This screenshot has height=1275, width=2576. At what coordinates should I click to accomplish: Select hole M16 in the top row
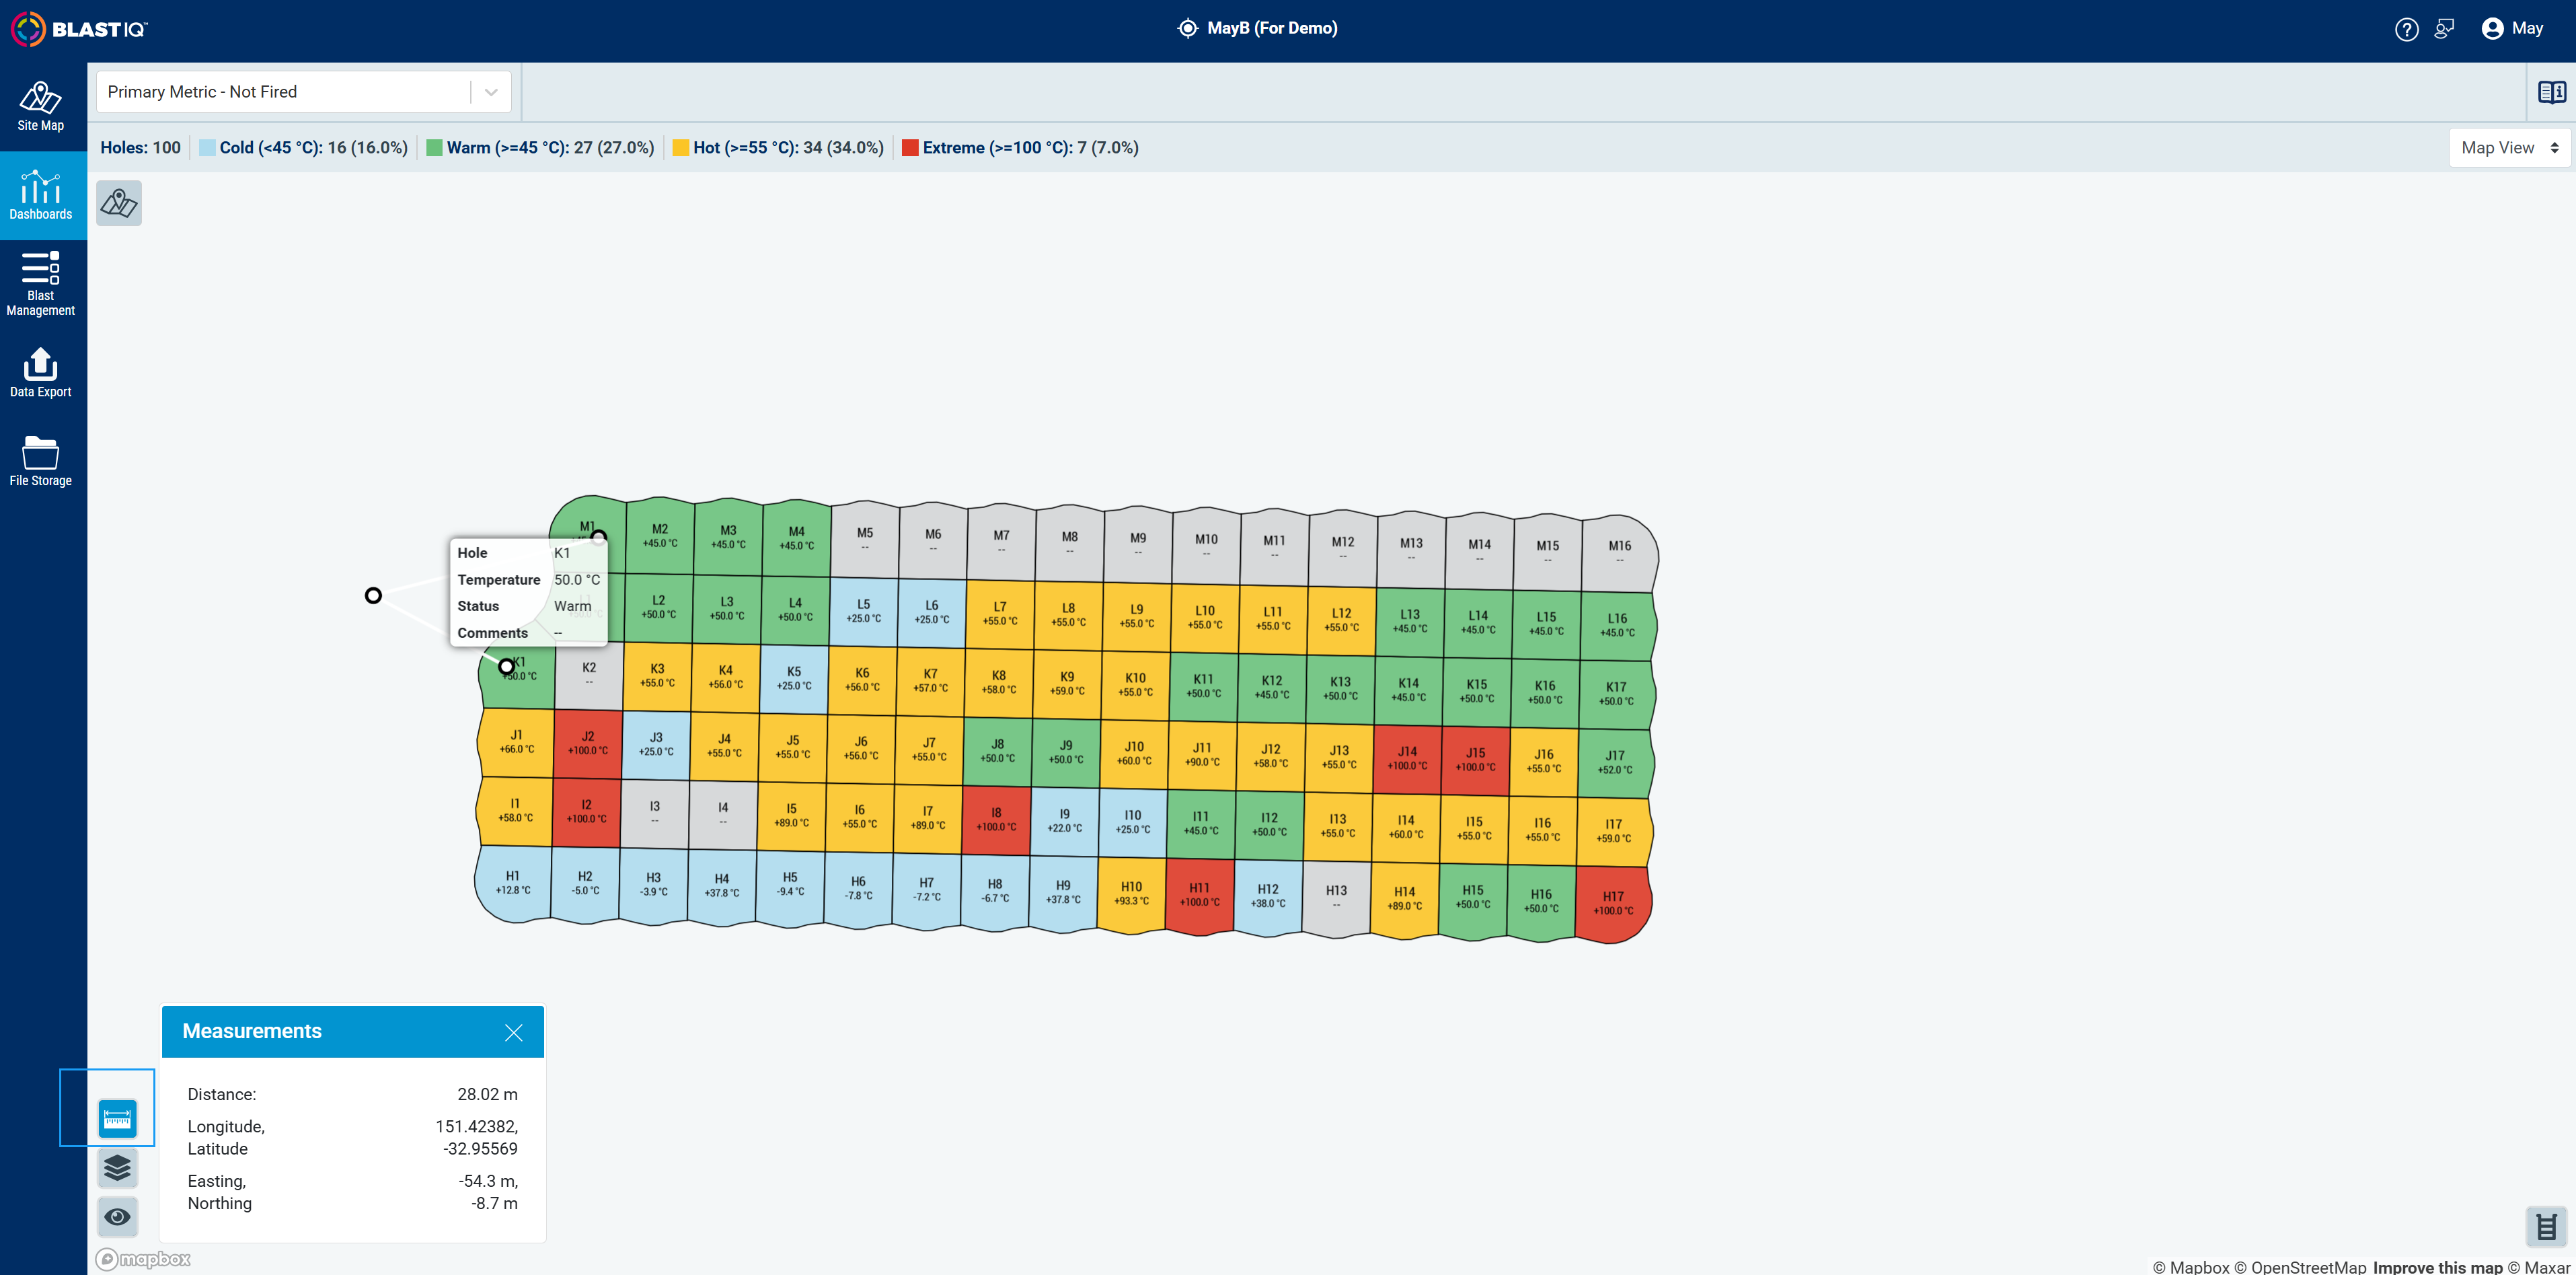[1619, 552]
